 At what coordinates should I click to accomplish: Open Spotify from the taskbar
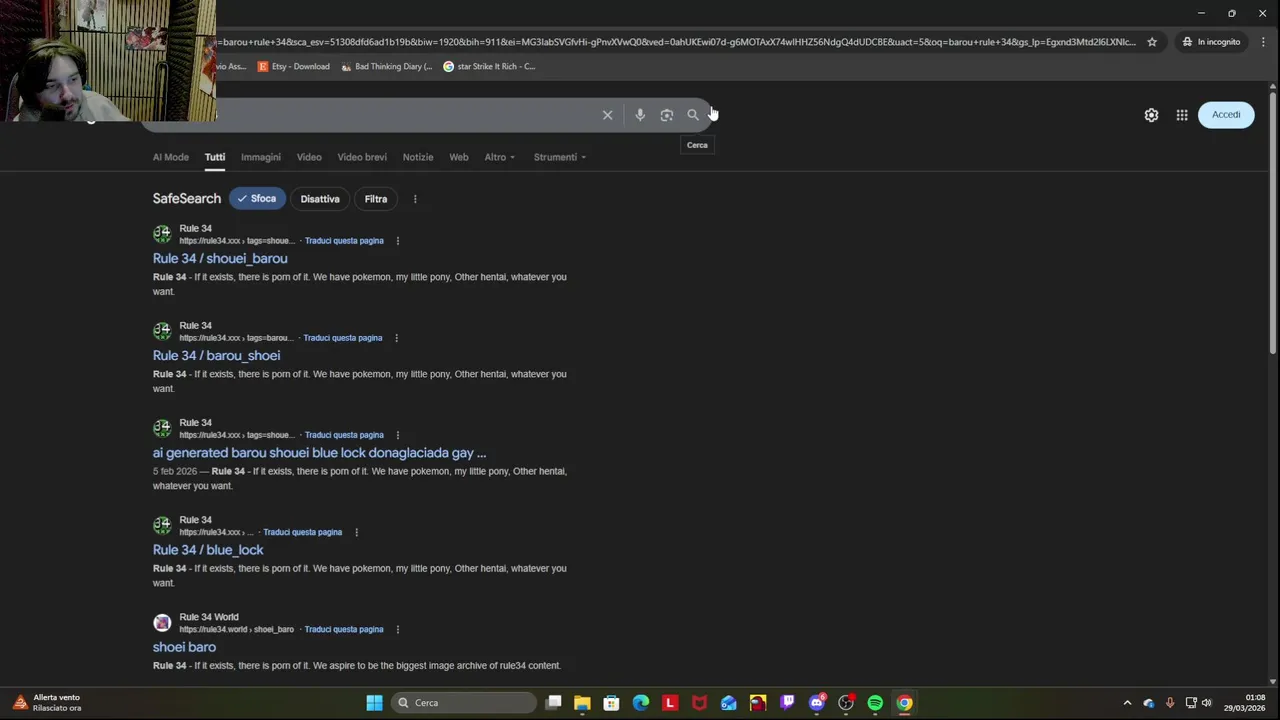pos(875,703)
